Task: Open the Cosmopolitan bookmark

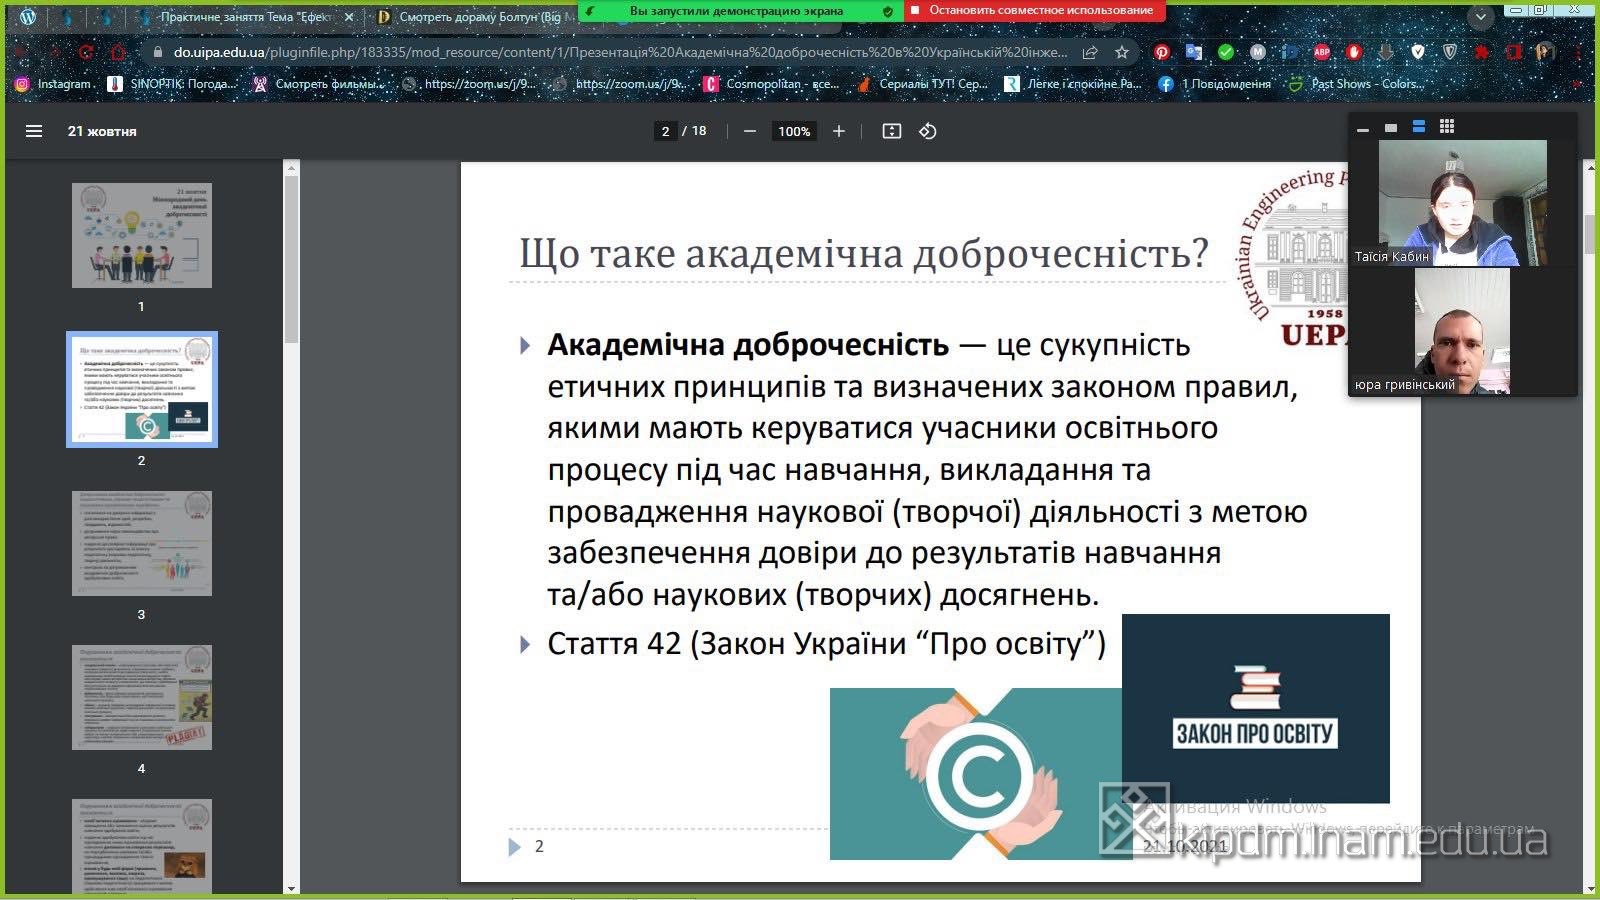Action: 772,84
